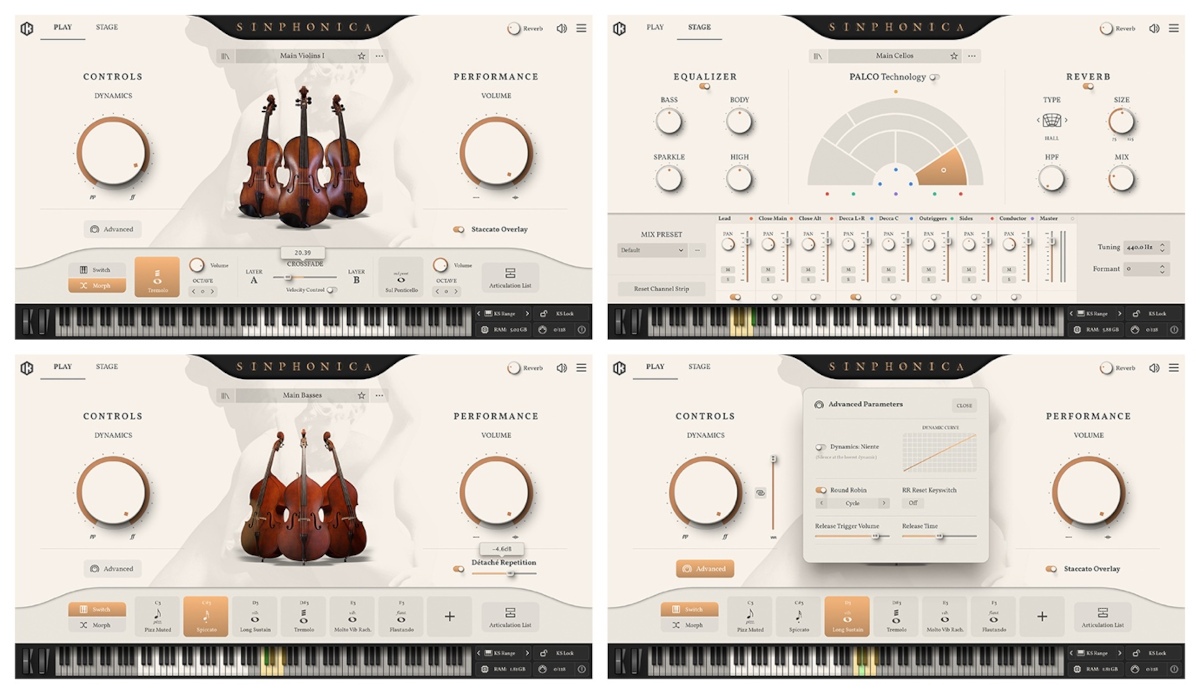
Task: Open the Mix Preset Default dropdown
Action: [652, 250]
